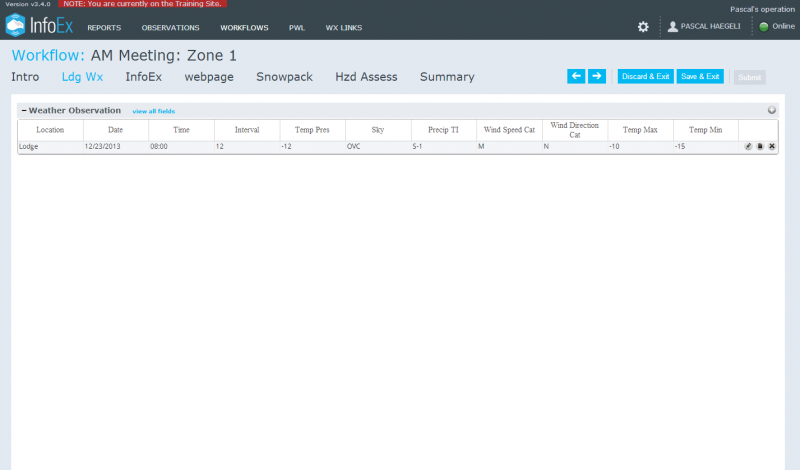Click the user profile silhouette icon

672,27
